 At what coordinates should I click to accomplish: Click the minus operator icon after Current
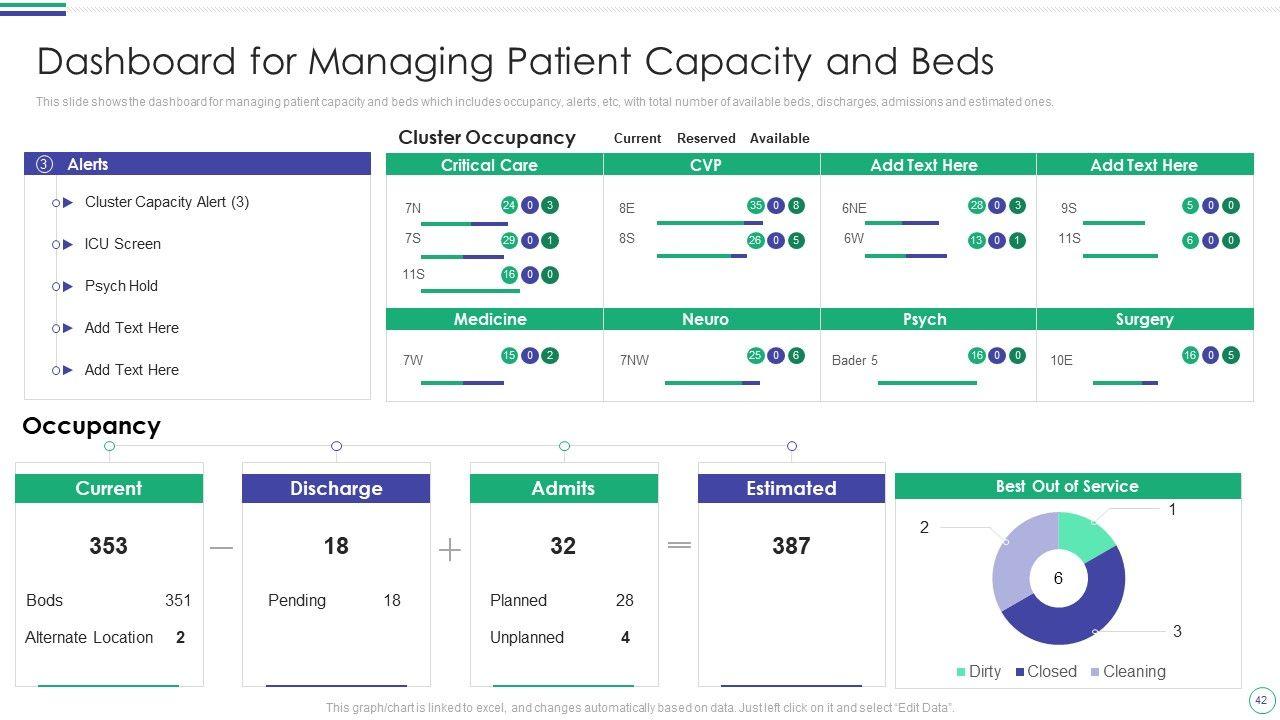click(x=222, y=548)
